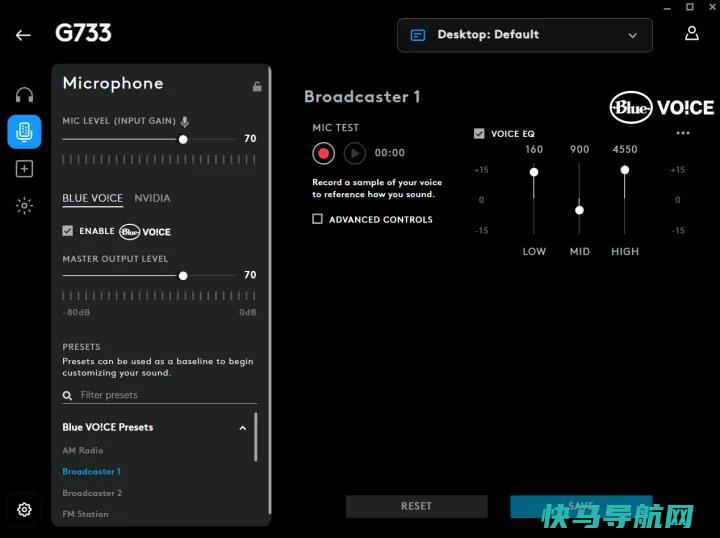The height and width of the screenshot is (538, 720).
Task: Click the 160 frequency value above LOW
Action: coord(534,149)
